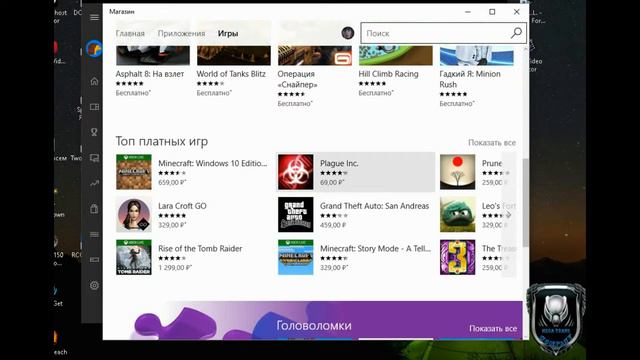Open Achievements trophy icon in Xbox sidebar

94,132
